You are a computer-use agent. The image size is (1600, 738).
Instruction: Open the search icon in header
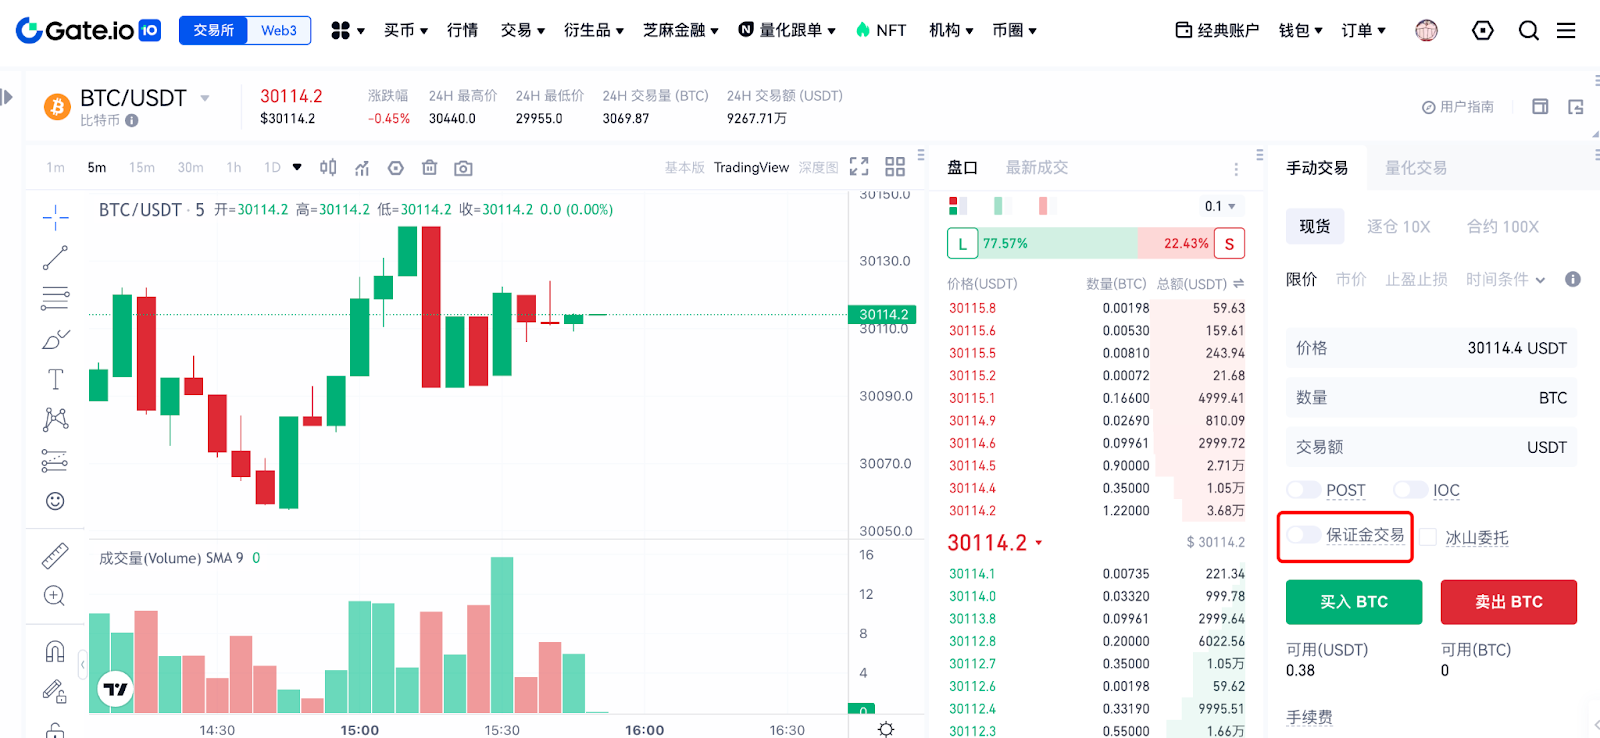click(1528, 31)
